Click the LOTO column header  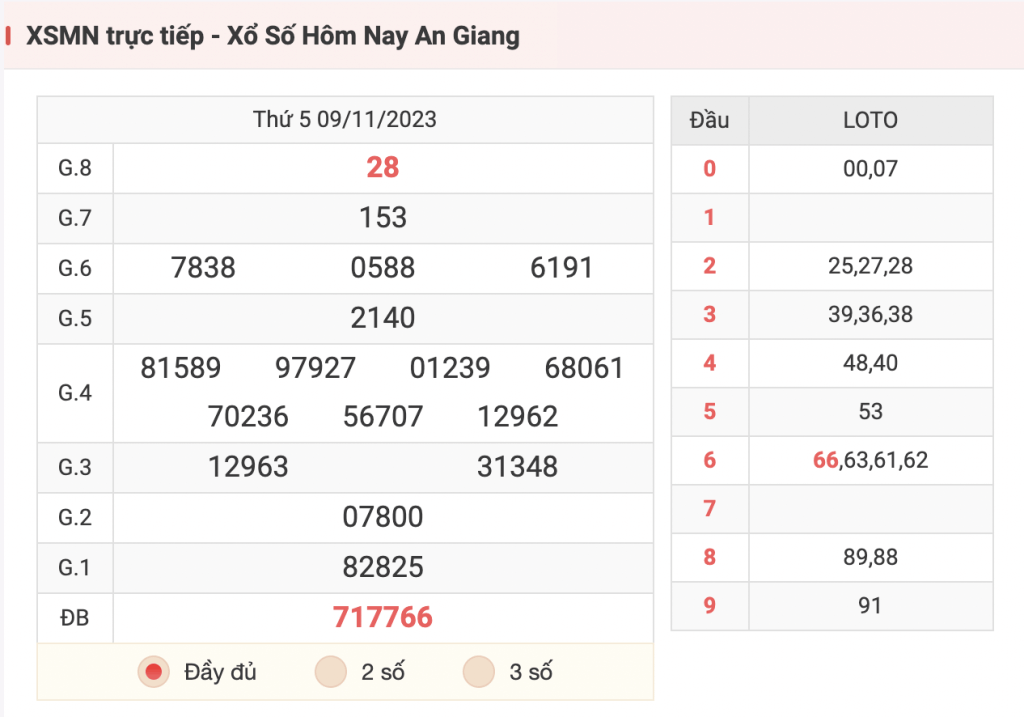871,120
